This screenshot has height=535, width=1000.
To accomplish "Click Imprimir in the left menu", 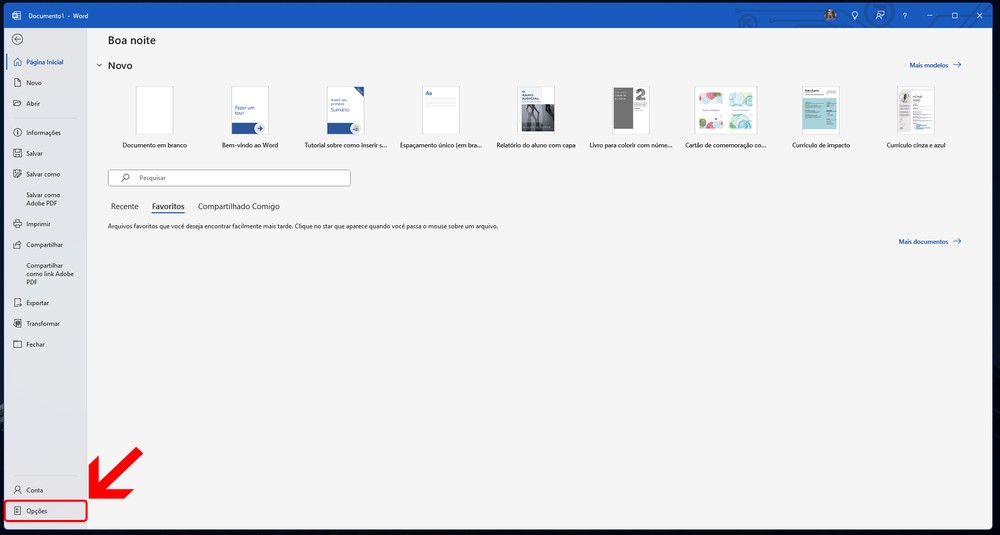I will 38,224.
